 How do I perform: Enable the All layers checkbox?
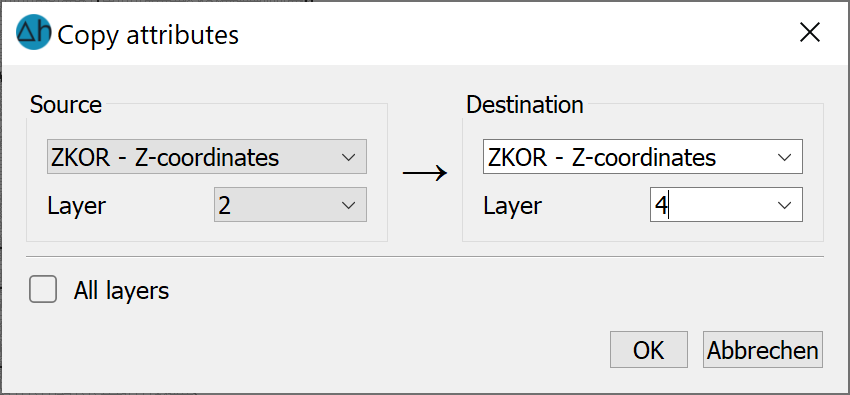pos(43,289)
